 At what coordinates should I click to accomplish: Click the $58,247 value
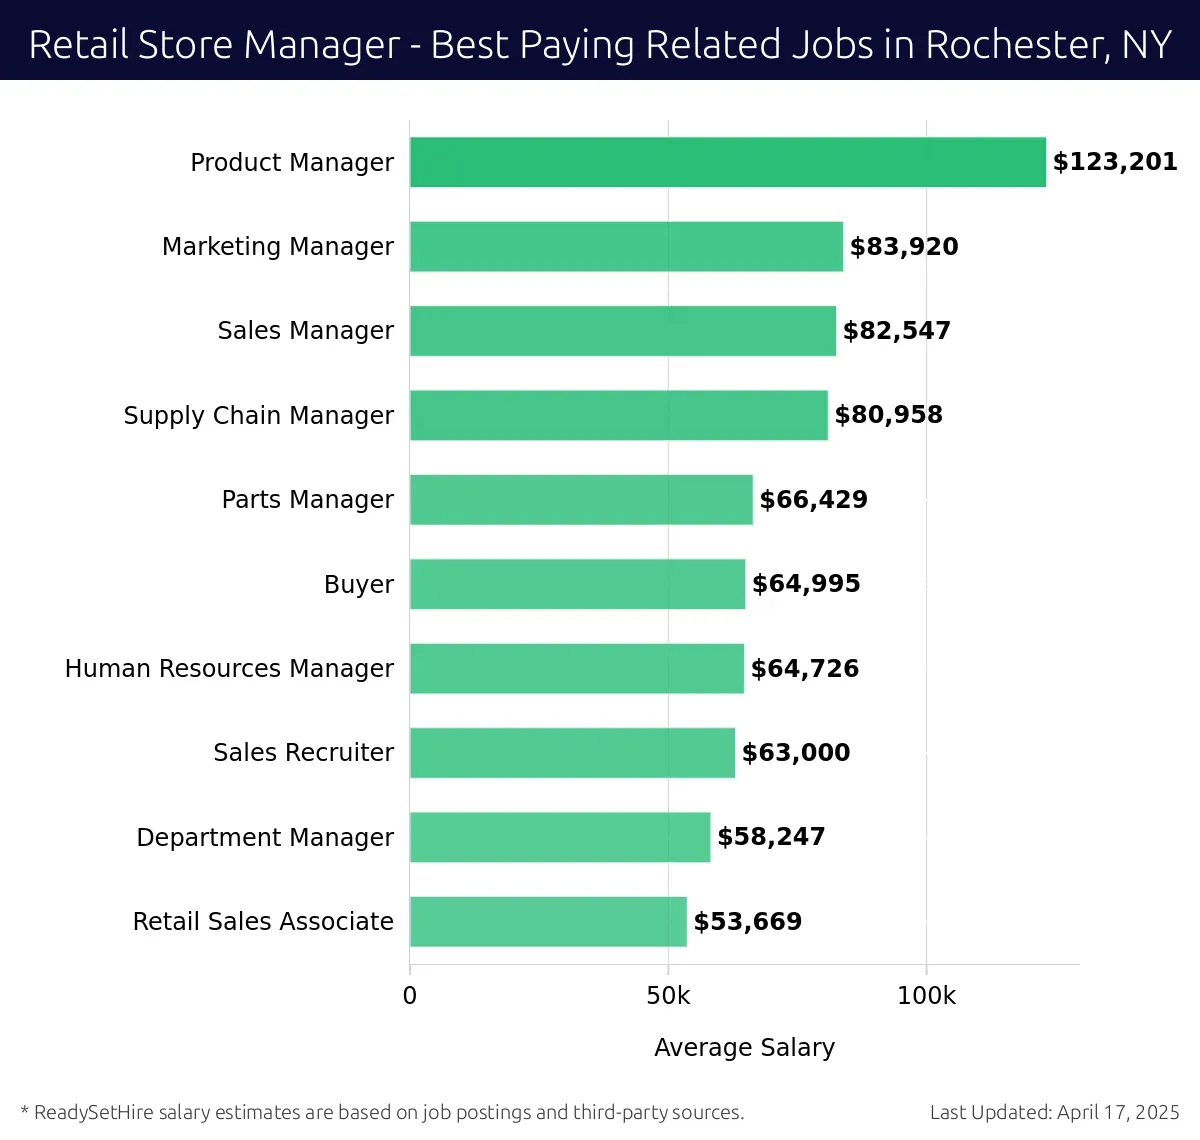(772, 837)
